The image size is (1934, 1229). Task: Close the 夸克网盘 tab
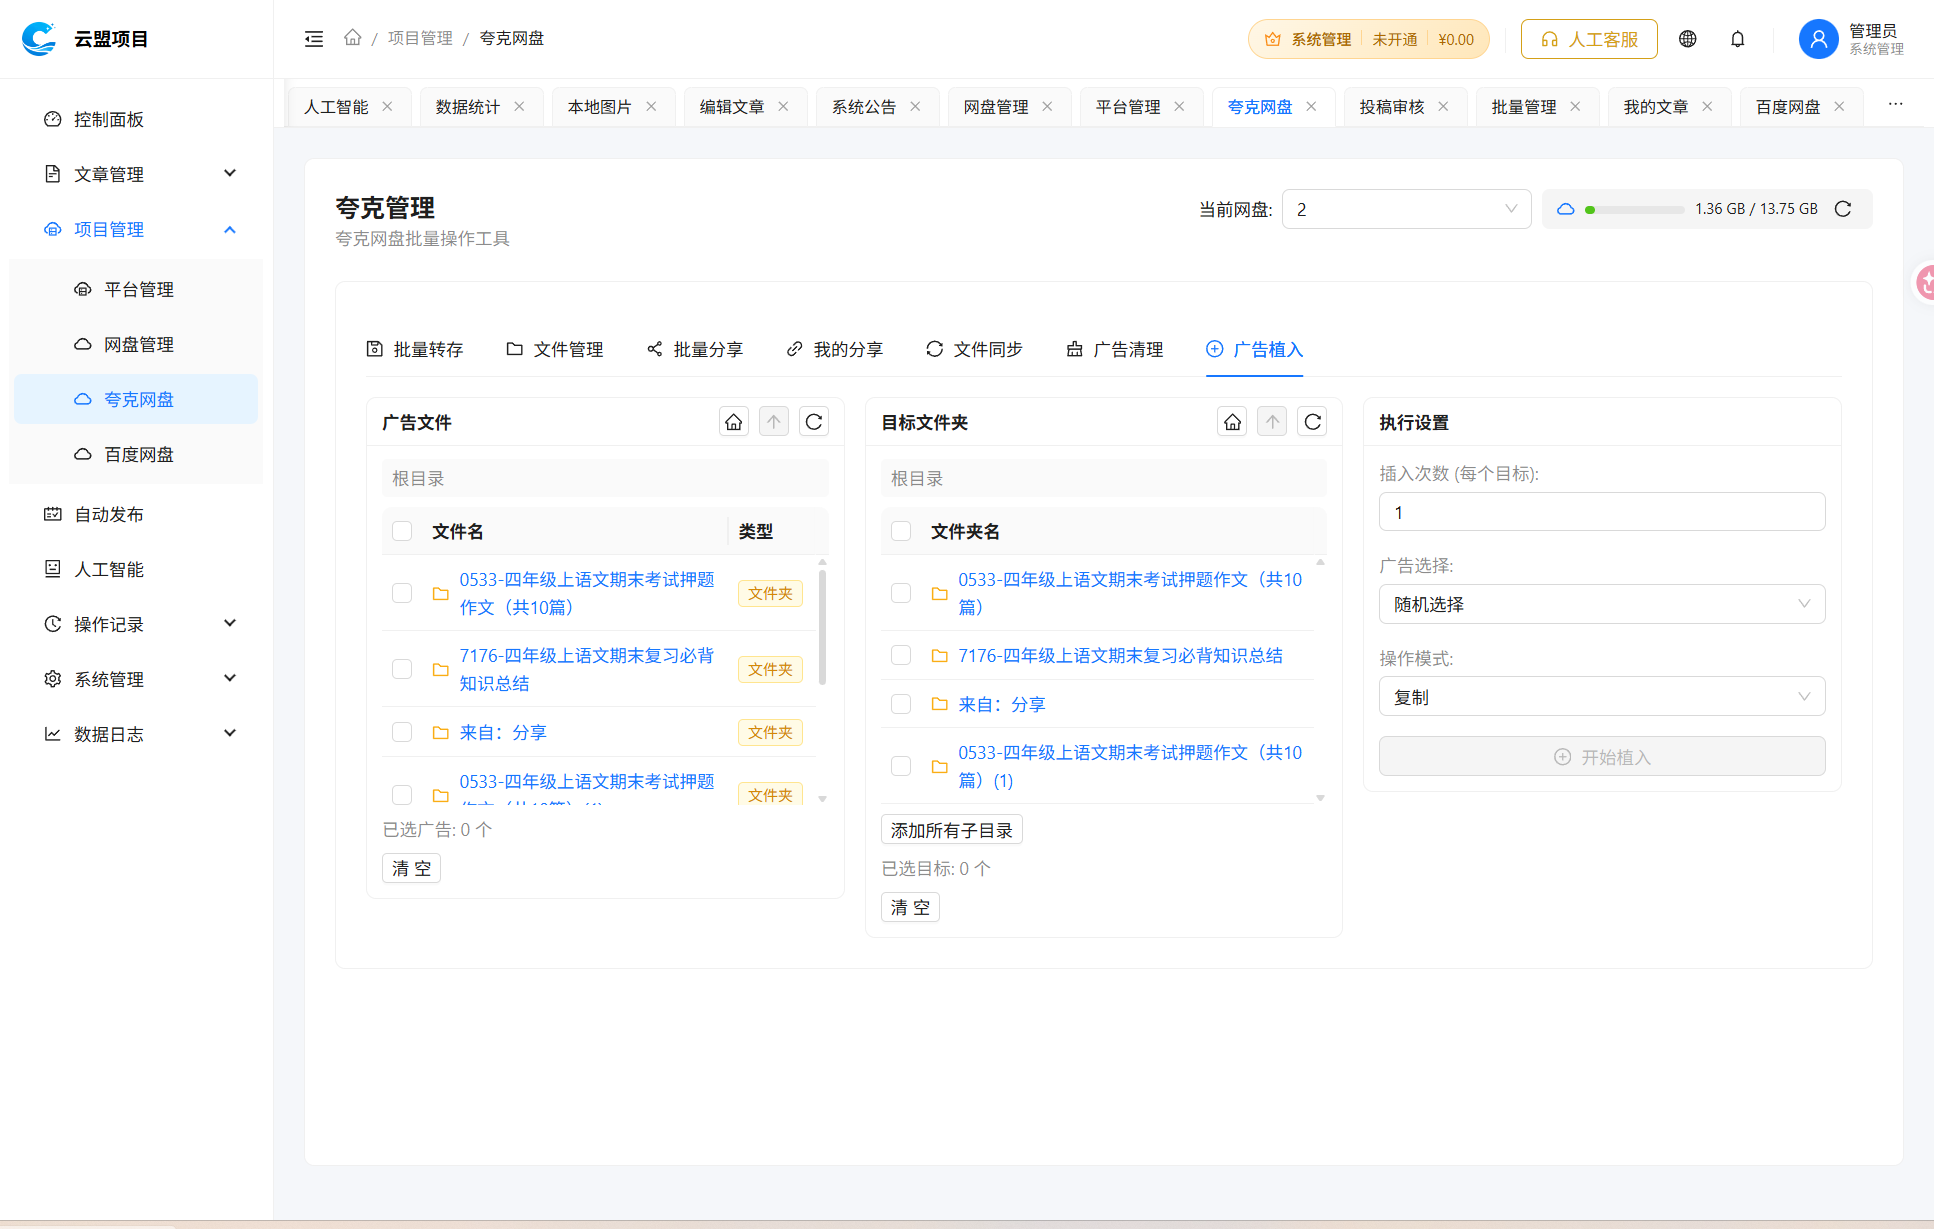pyautogui.click(x=1311, y=106)
